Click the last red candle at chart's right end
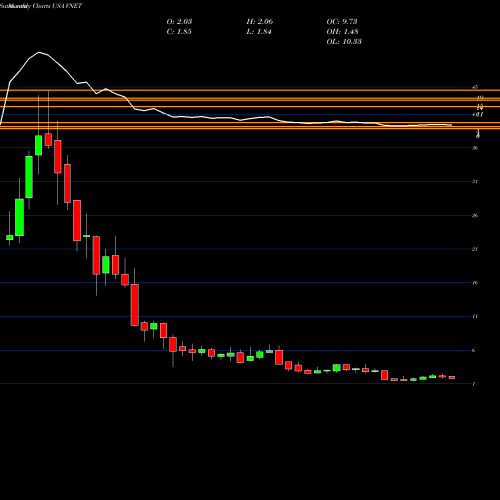 tap(452, 377)
